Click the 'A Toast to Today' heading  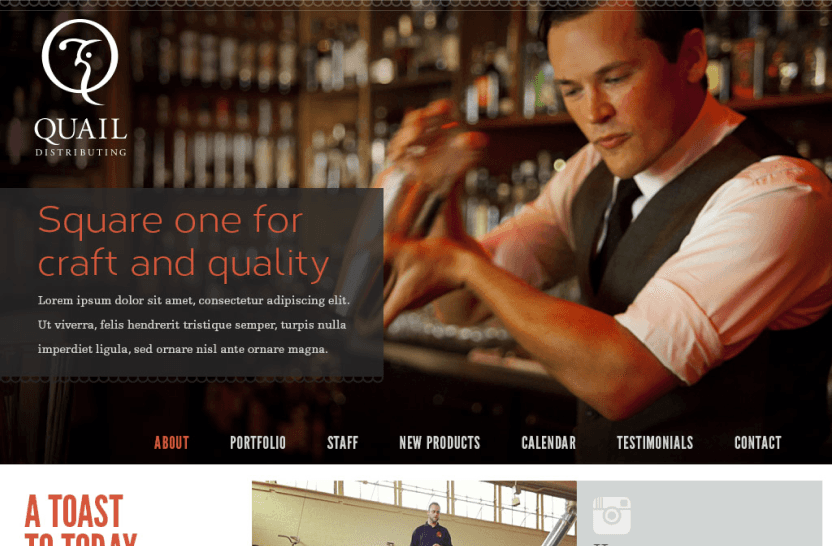click(81, 519)
